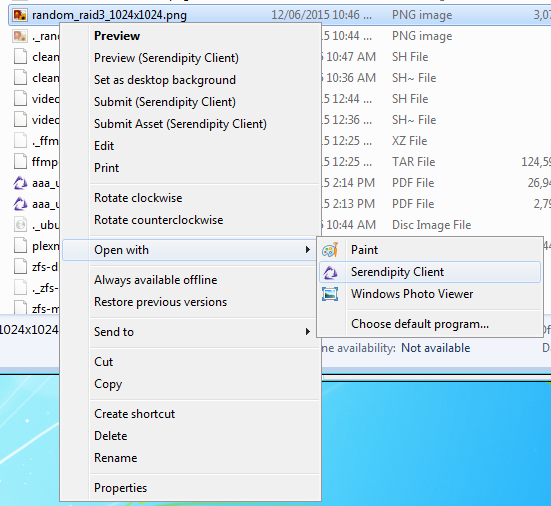Choose Set as desktop background
The height and width of the screenshot is (506, 551).
coord(165,80)
